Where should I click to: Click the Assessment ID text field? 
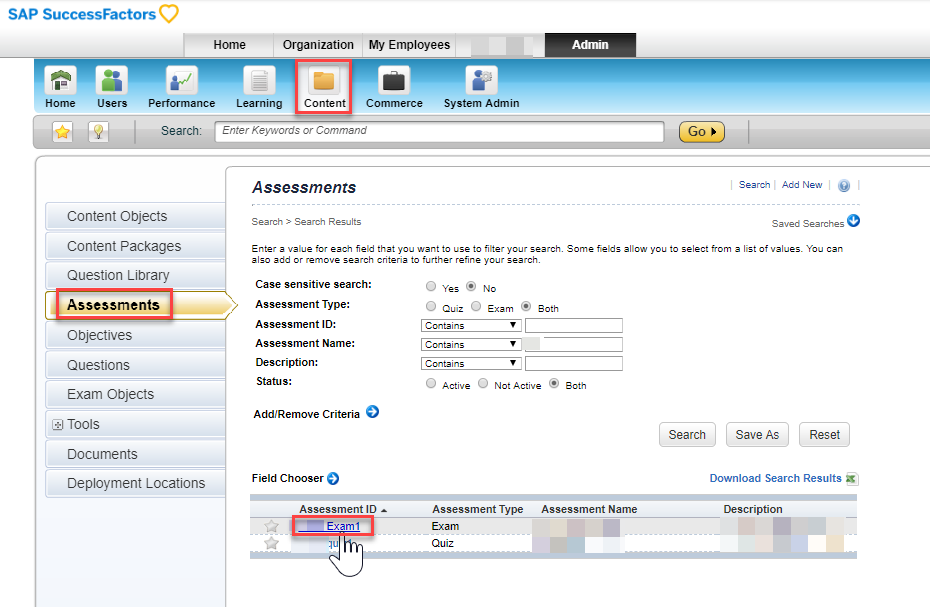click(574, 325)
